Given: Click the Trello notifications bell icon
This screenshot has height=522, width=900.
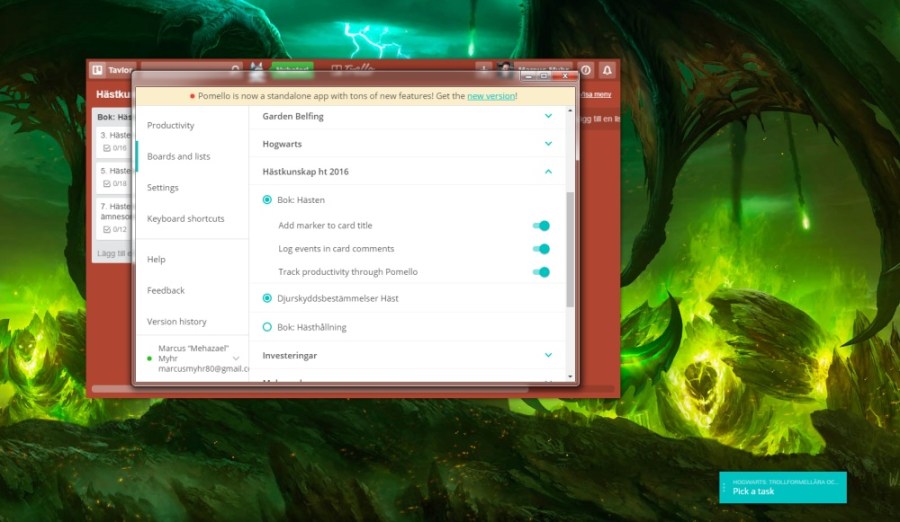Looking at the screenshot, I should point(607,70).
